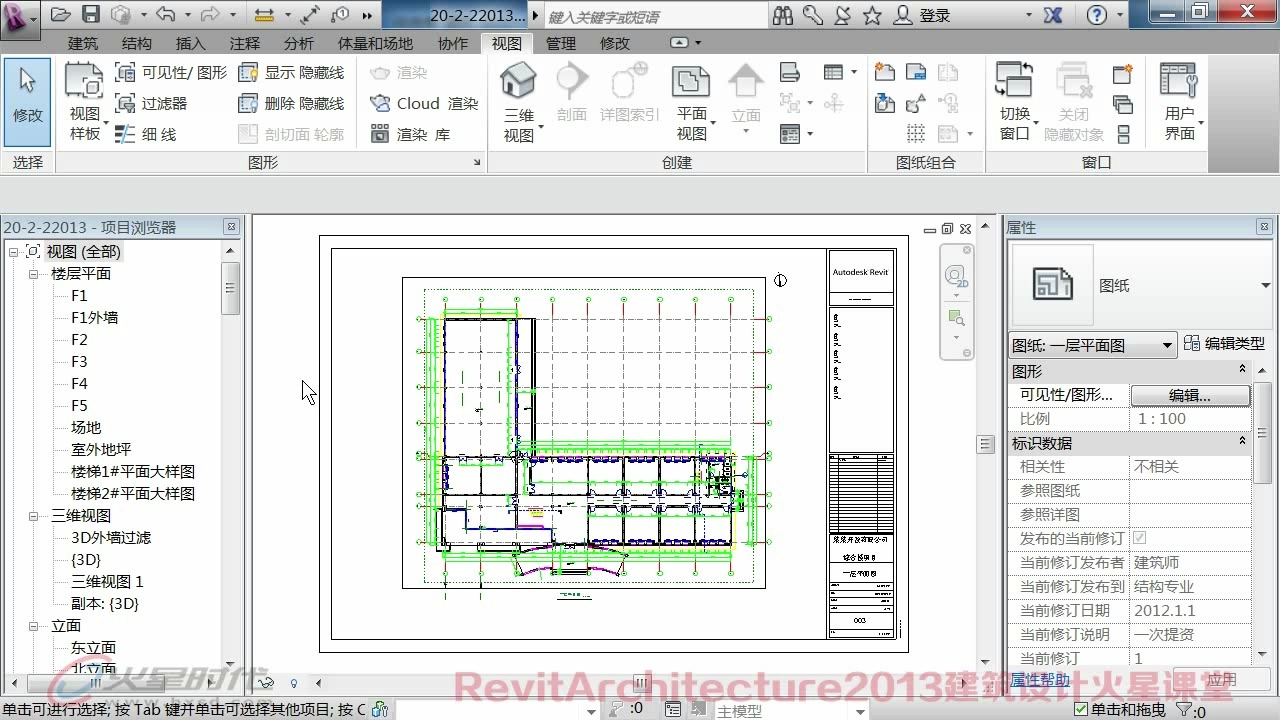The image size is (1280, 720).
Task: Open Communication Center satellite dish icon
Action: (842, 15)
